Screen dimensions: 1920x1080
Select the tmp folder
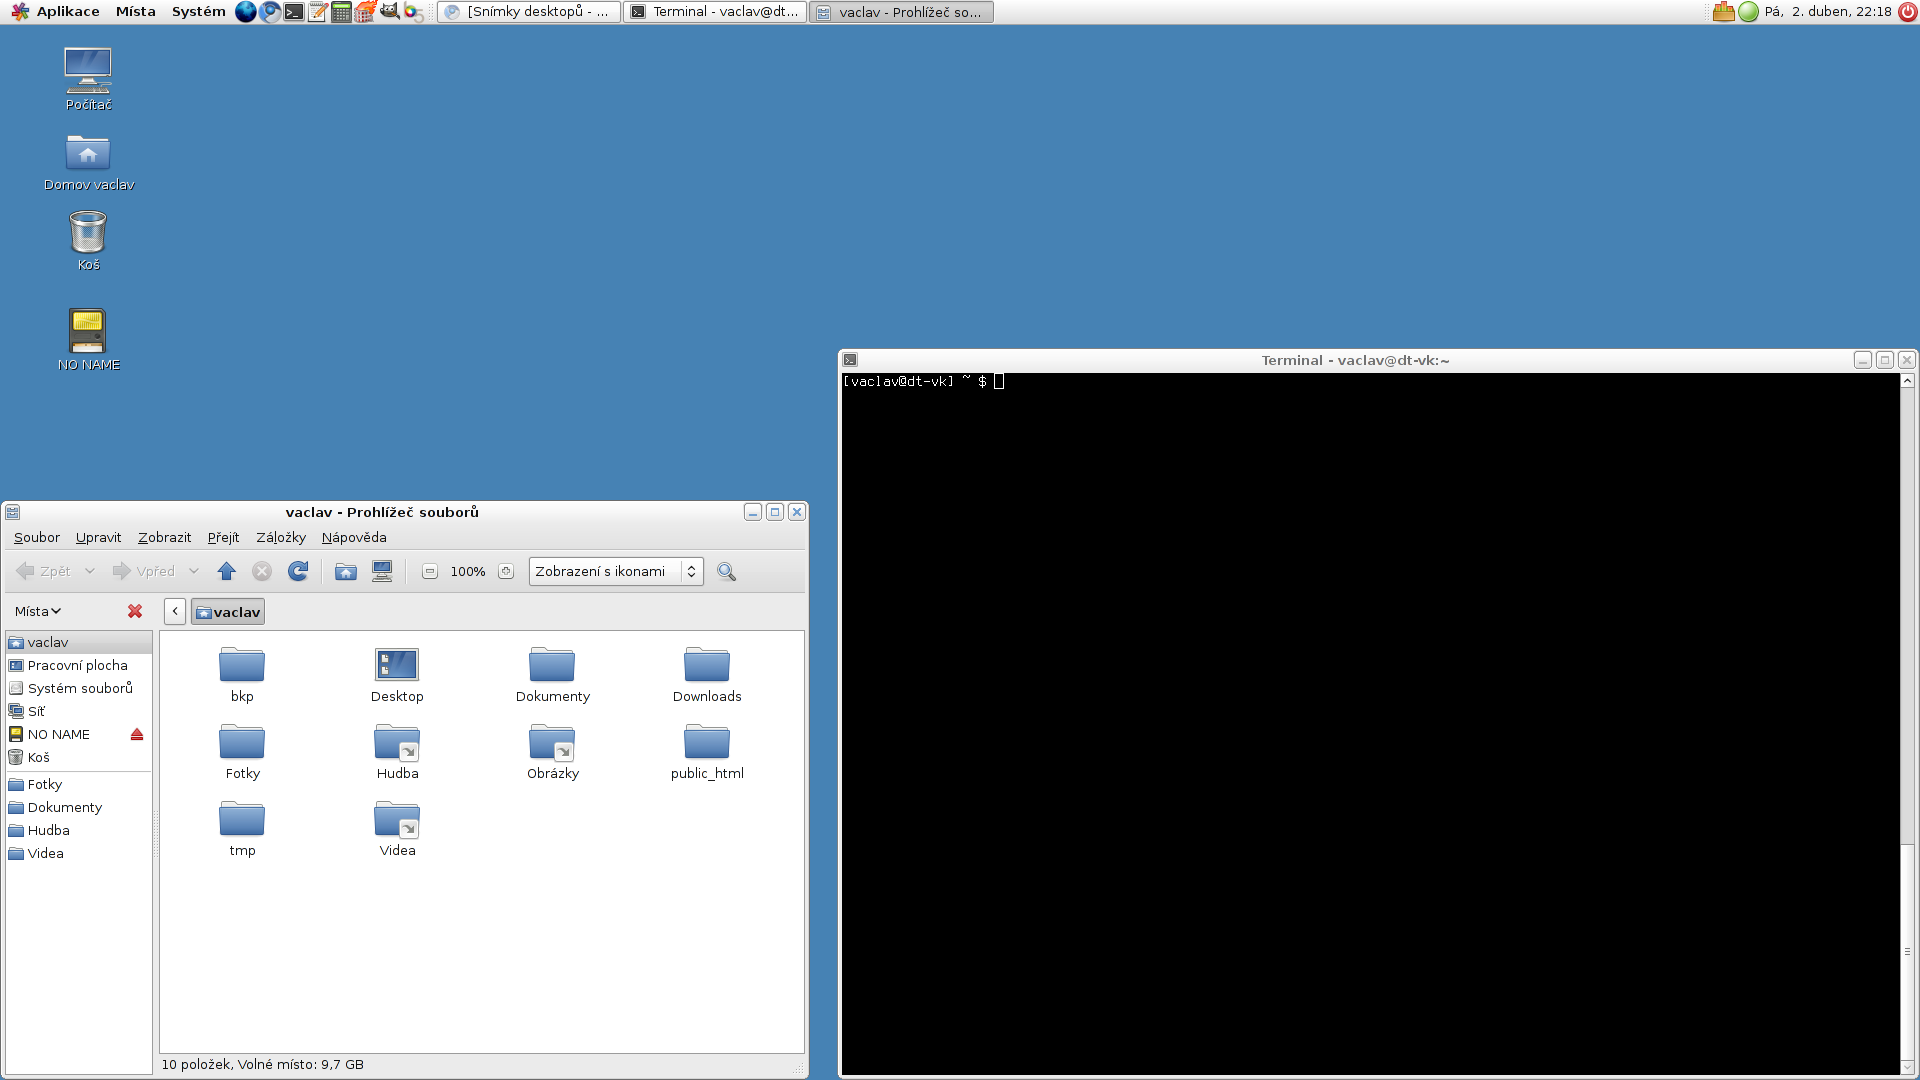pyautogui.click(x=242, y=829)
